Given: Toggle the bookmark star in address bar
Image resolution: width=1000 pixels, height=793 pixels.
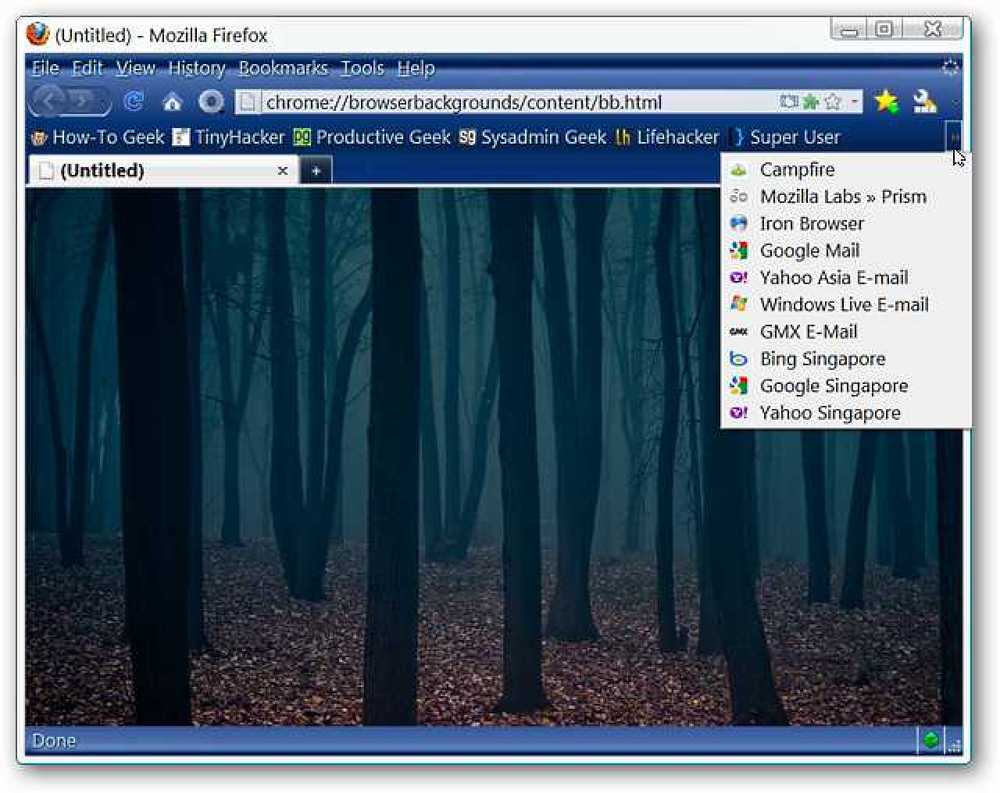Looking at the screenshot, I should (x=832, y=101).
